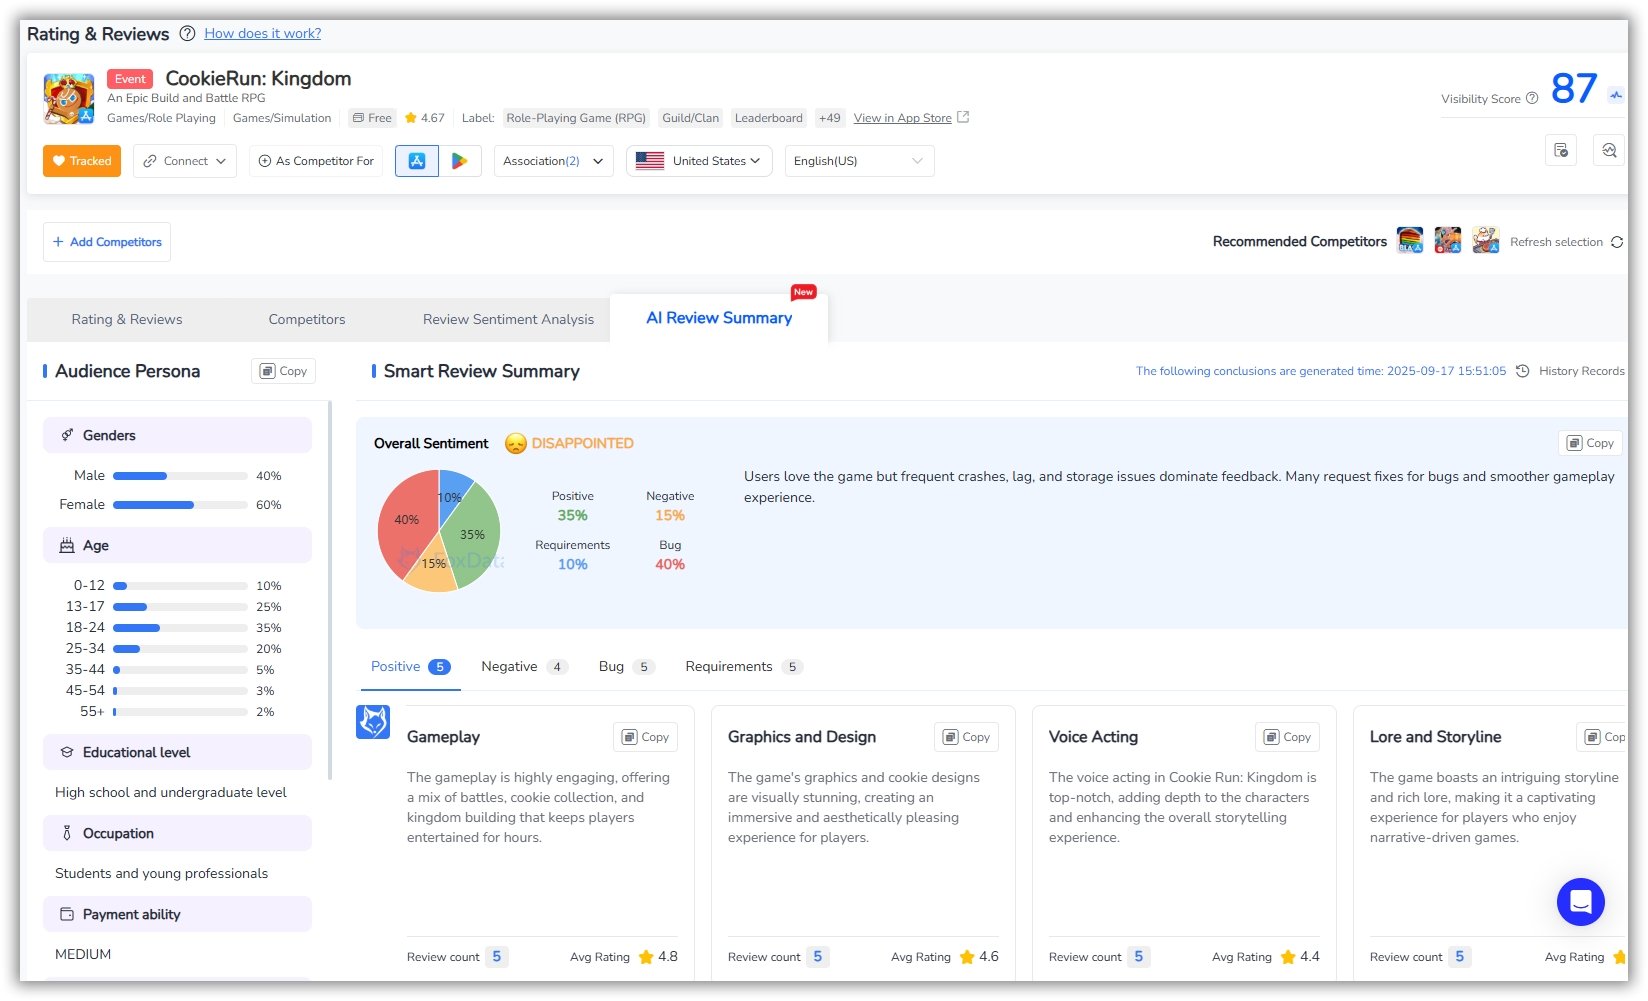Screen dimensions: 1648x1001
Task: Select the second recommended competitor icon
Action: [x=1448, y=240]
